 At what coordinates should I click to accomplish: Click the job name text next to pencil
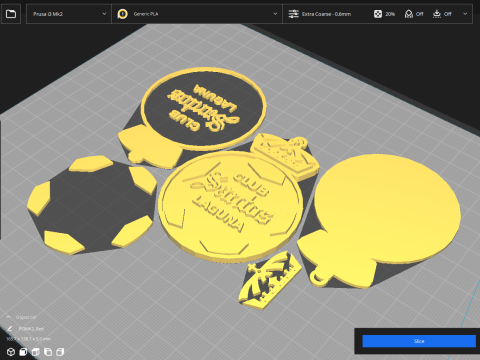[31, 329]
